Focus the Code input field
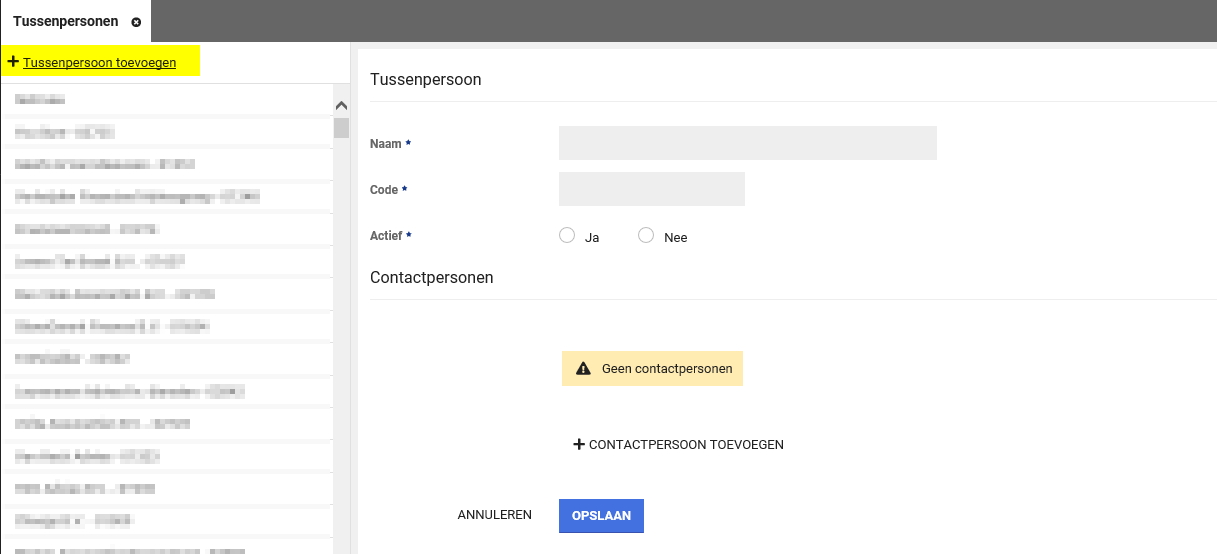 (x=651, y=189)
